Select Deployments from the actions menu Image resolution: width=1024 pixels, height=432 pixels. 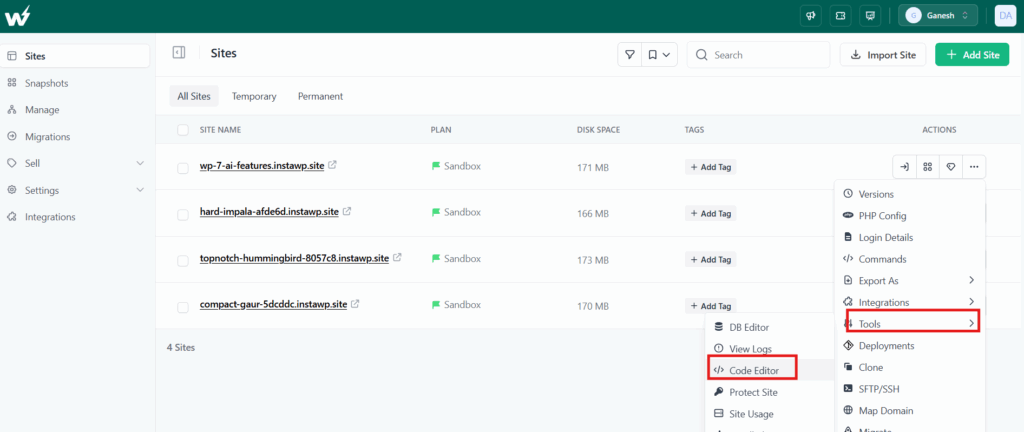[x=909, y=346]
